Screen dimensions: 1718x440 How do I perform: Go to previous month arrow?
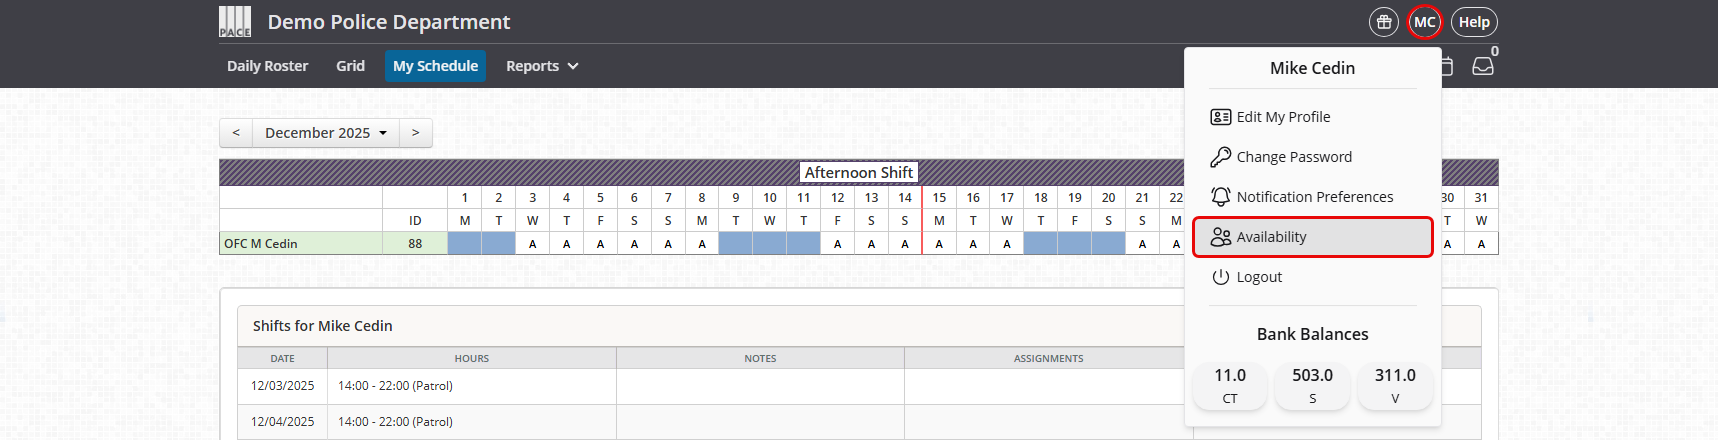tap(236, 133)
